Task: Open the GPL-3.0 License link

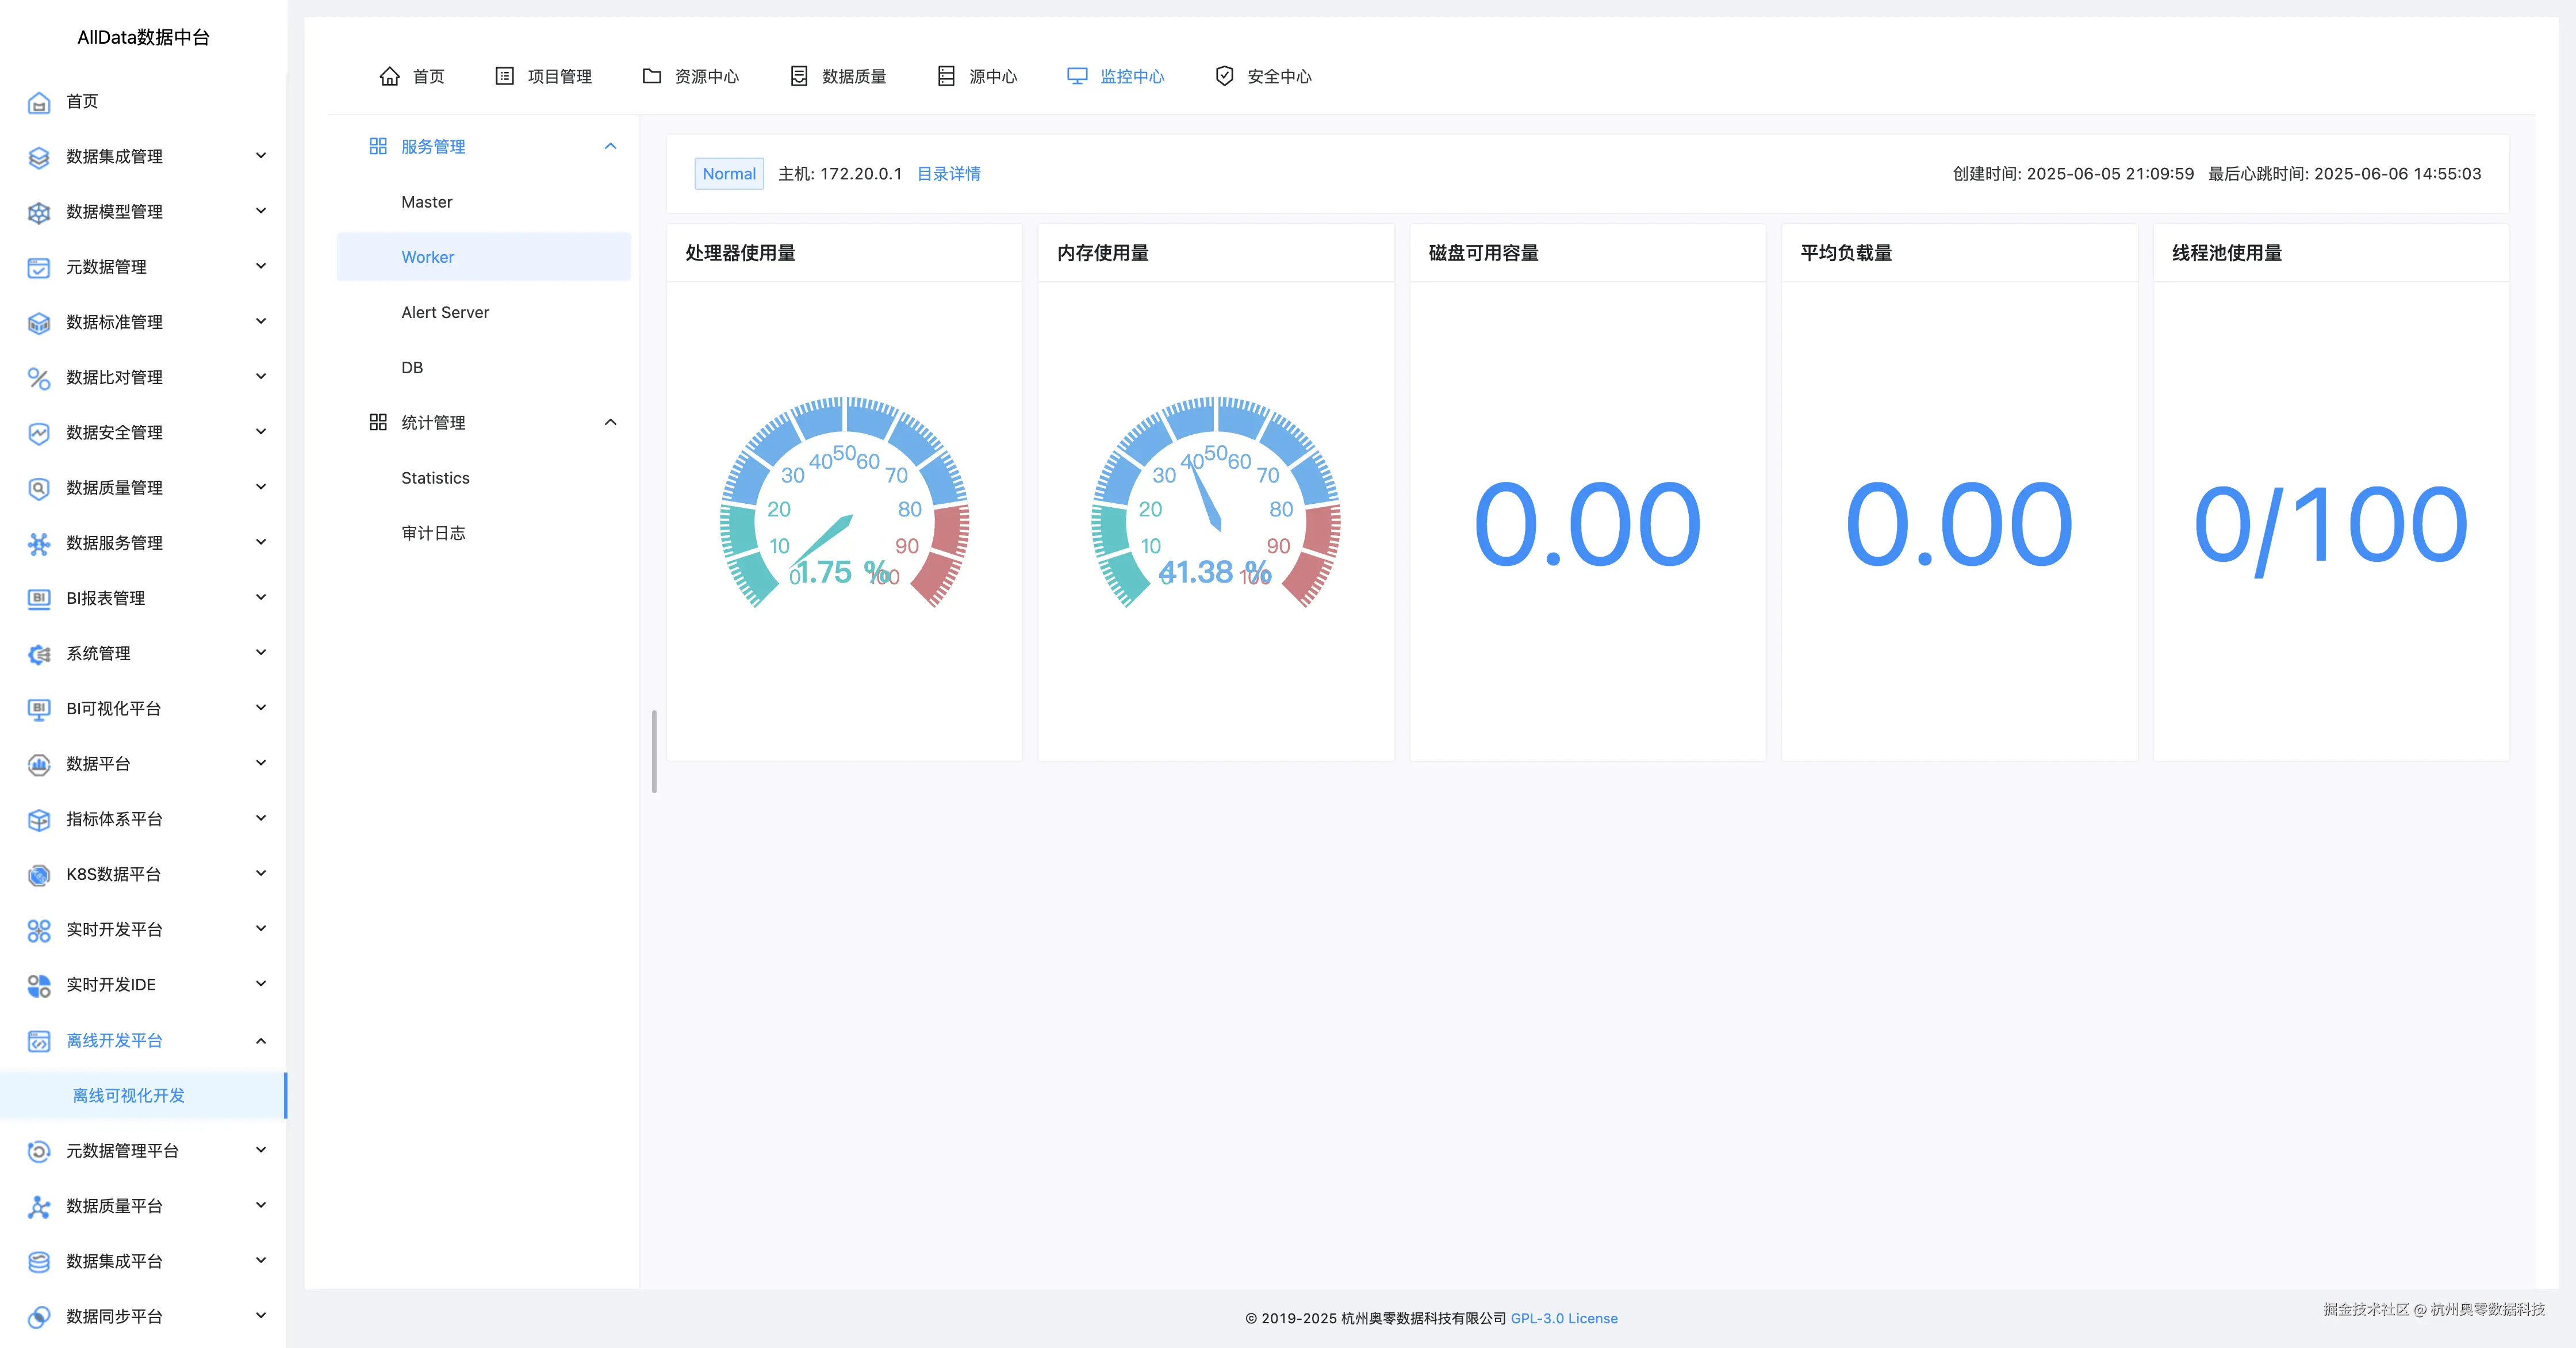Action: pyautogui.click(x=1563, y=1318)
